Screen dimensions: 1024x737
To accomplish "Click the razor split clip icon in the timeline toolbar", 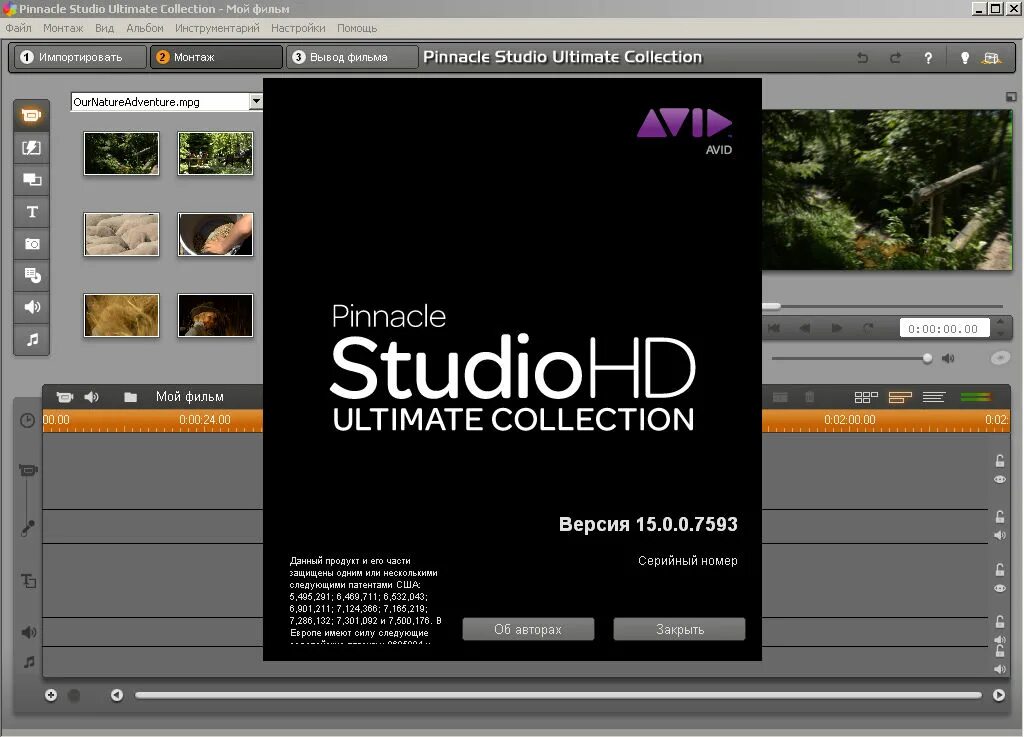I will pos(780,397).
